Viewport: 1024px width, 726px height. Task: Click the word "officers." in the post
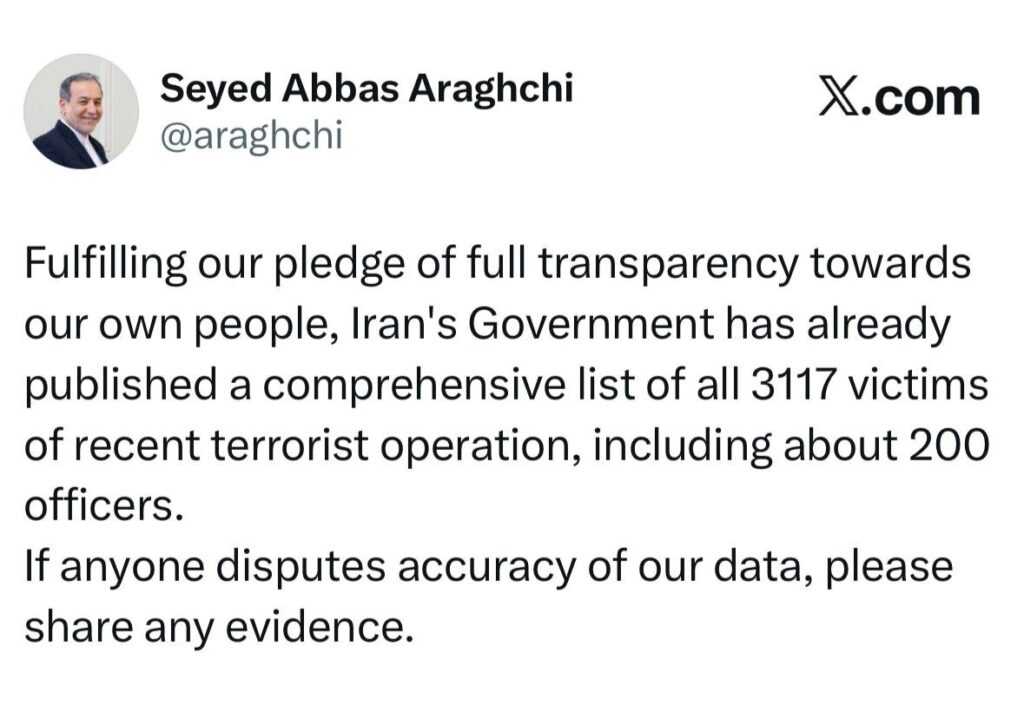coord(104,505)
